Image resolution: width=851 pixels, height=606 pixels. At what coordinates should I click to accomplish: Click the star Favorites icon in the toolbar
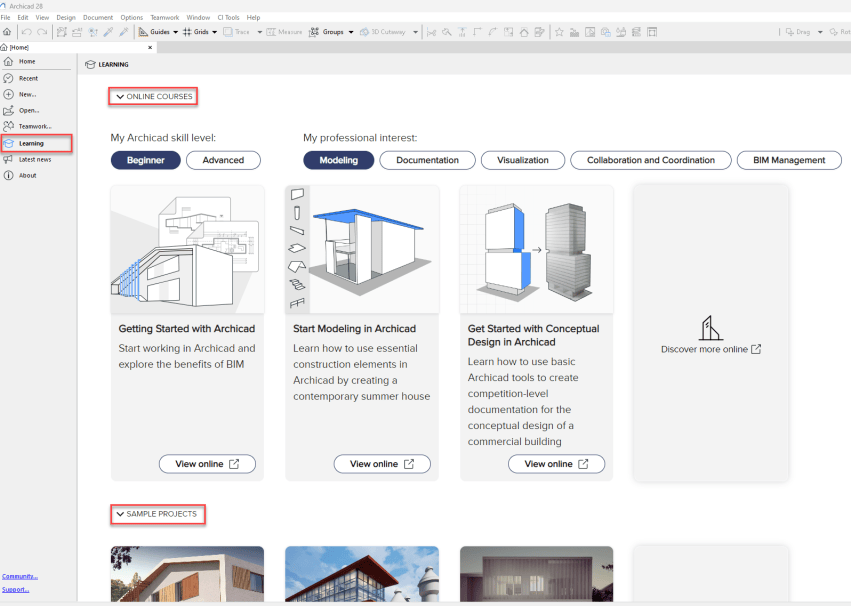(x=559, y=32)
